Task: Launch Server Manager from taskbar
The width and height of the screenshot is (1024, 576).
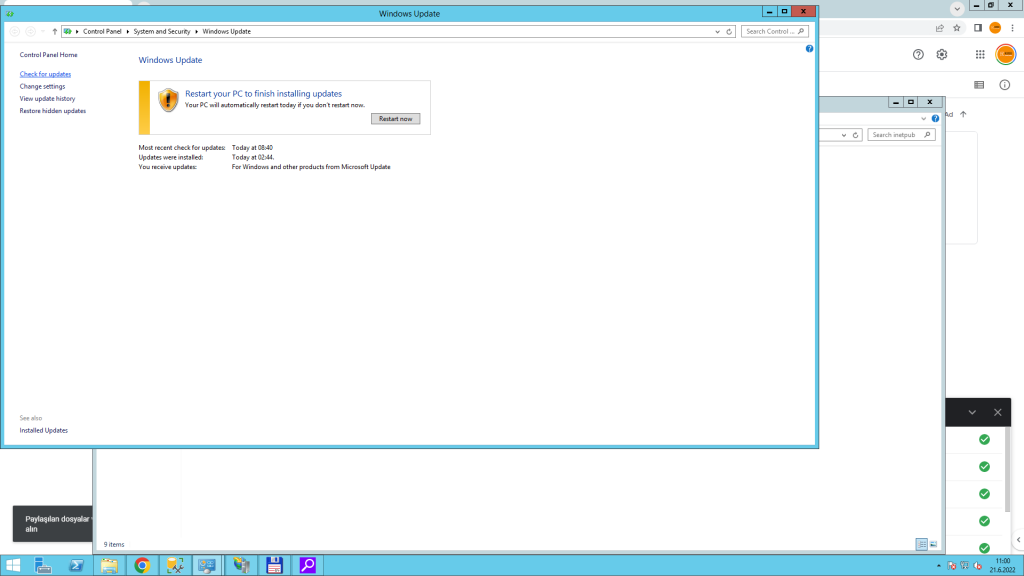Action: point(43,565)
